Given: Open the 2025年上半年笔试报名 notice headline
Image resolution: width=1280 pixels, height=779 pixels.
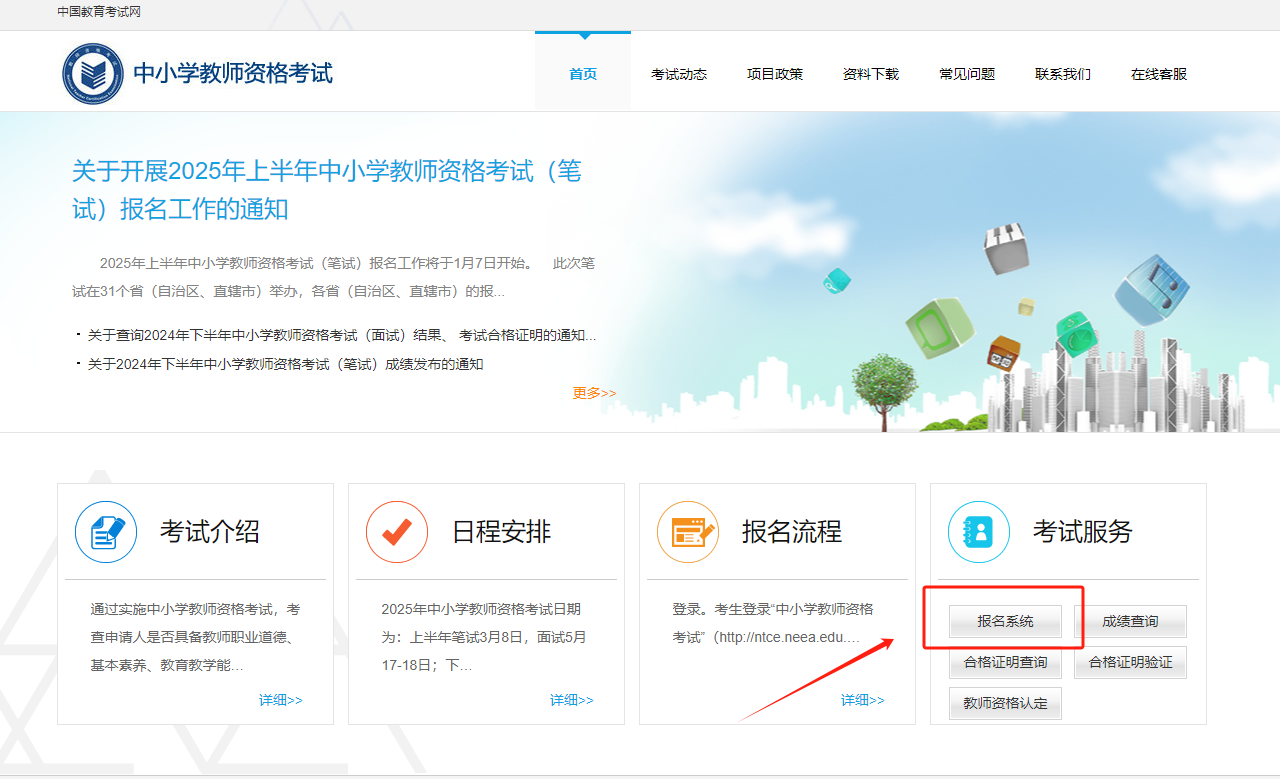Looking at the screenshot, I should click(x=326, y=189).
